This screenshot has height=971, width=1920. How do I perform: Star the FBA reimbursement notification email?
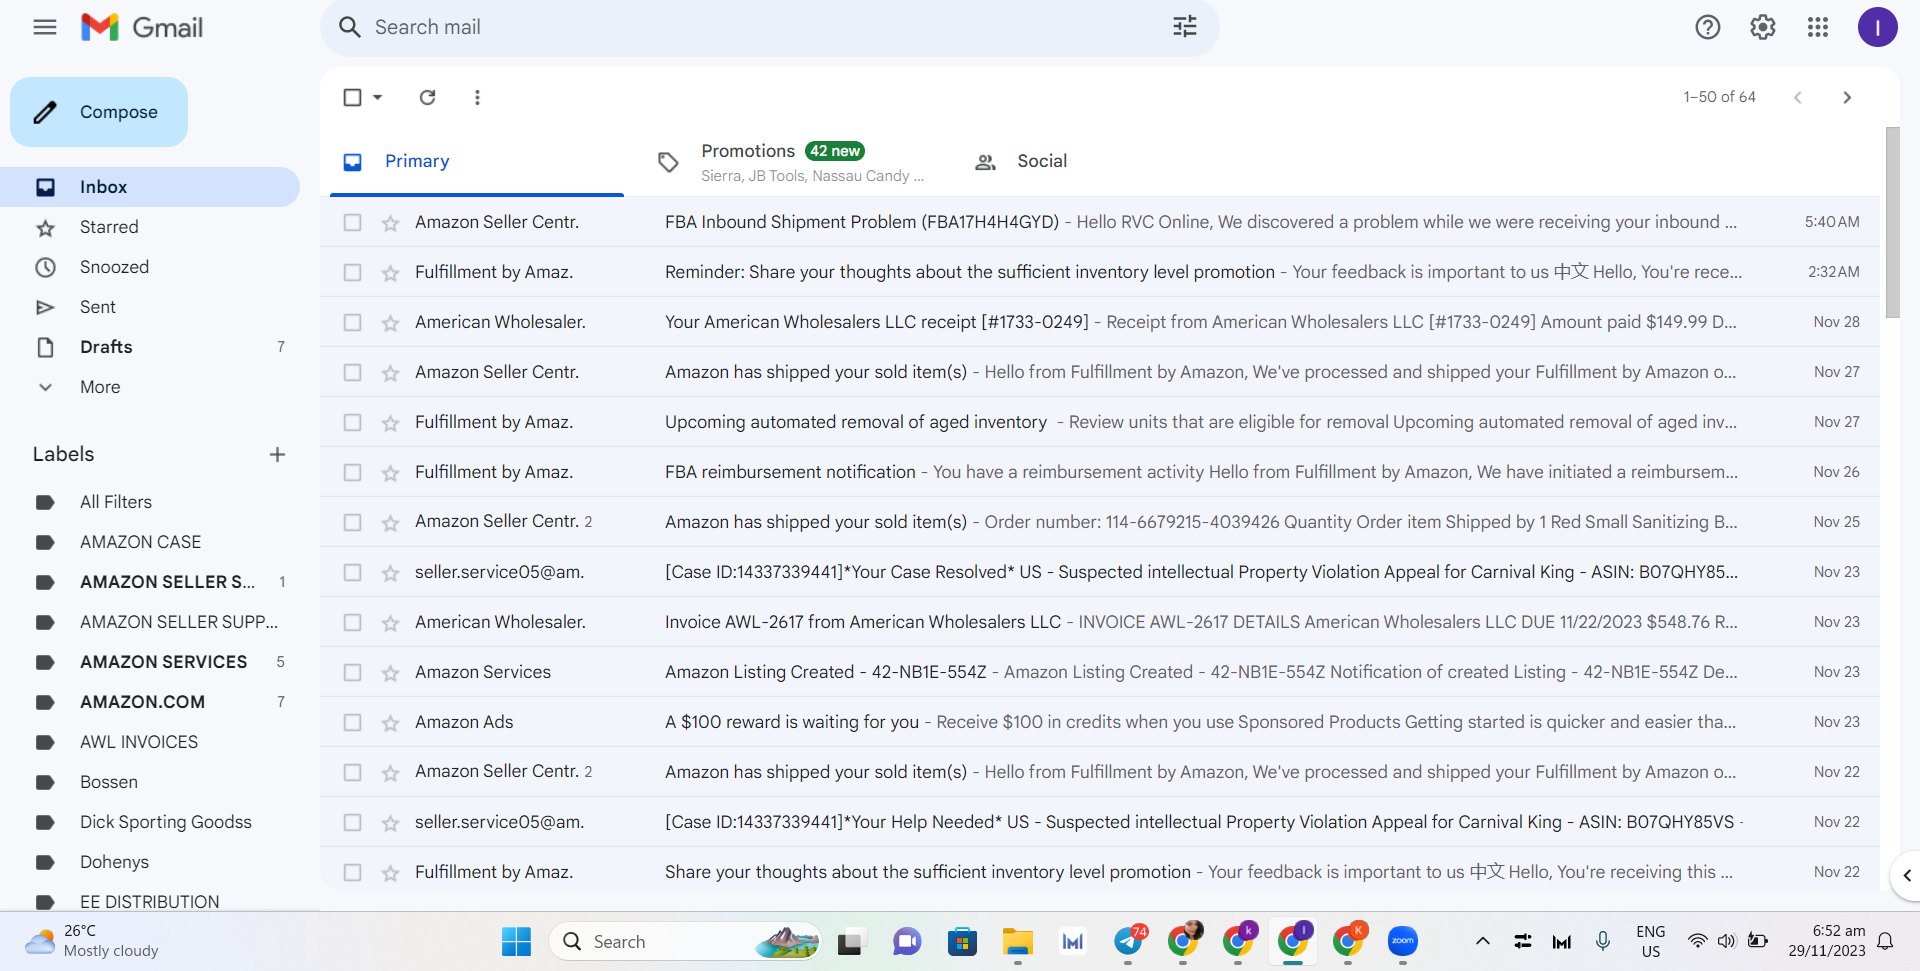pyautogui.click(x=390, y=473)
